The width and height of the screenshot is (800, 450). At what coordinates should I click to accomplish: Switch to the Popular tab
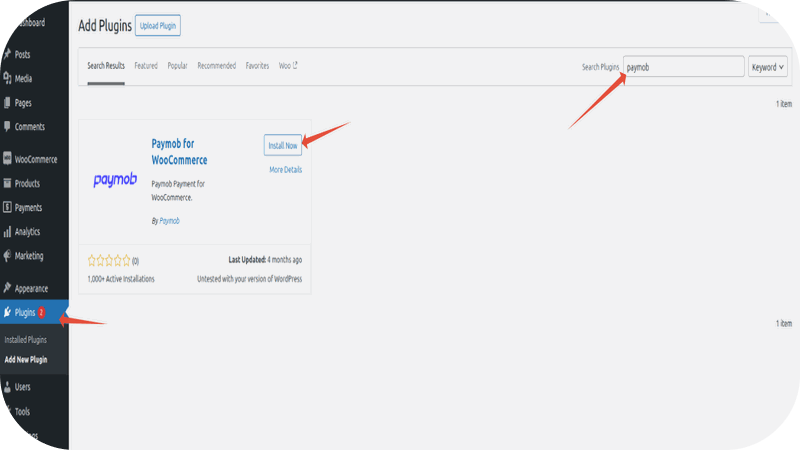tap(177, 66)
